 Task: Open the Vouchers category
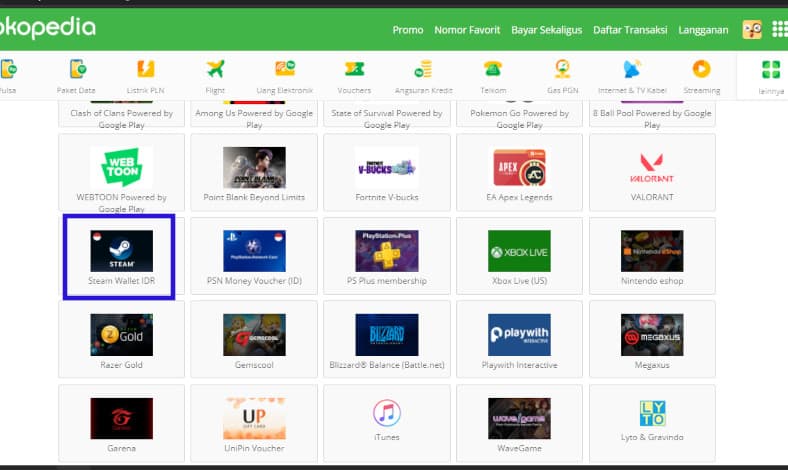(354, 76)
